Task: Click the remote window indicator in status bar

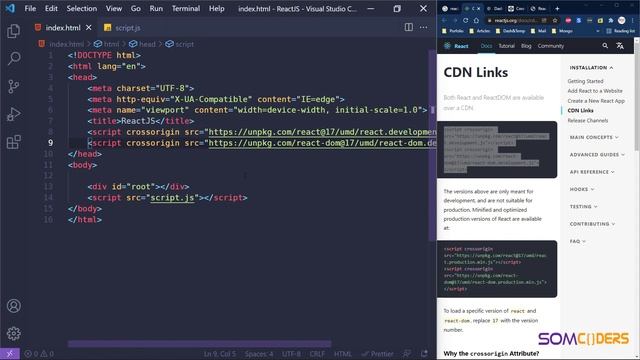Action: coord(9,353)
